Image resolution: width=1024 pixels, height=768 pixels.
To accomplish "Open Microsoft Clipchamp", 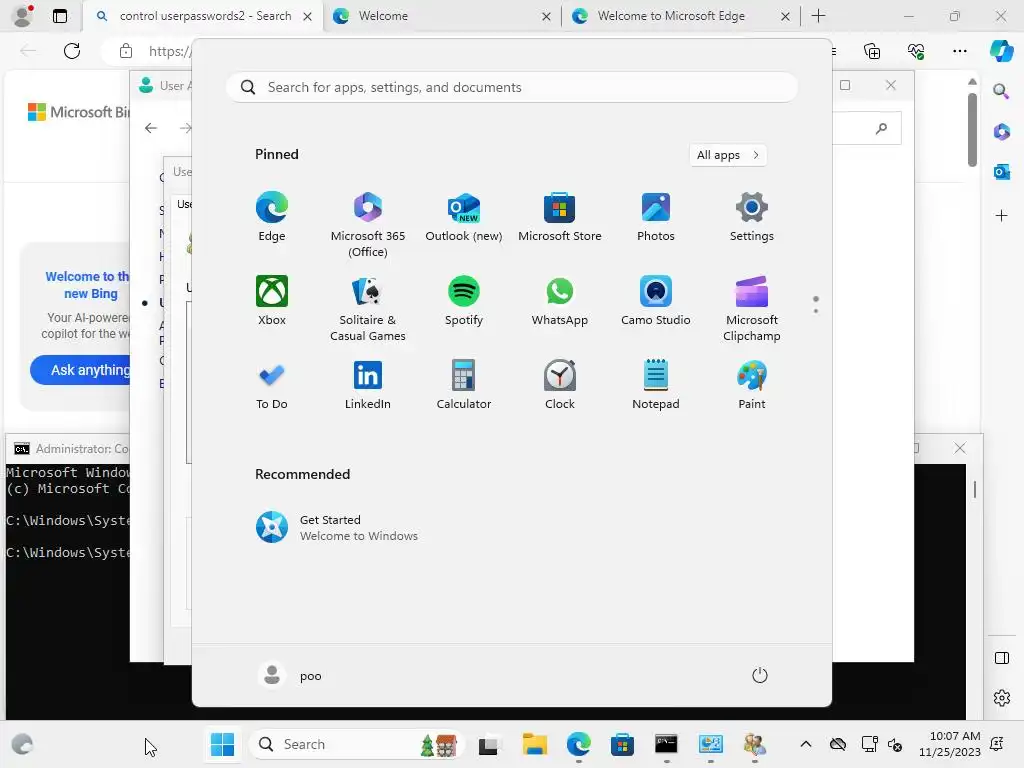I will (752, 308).
